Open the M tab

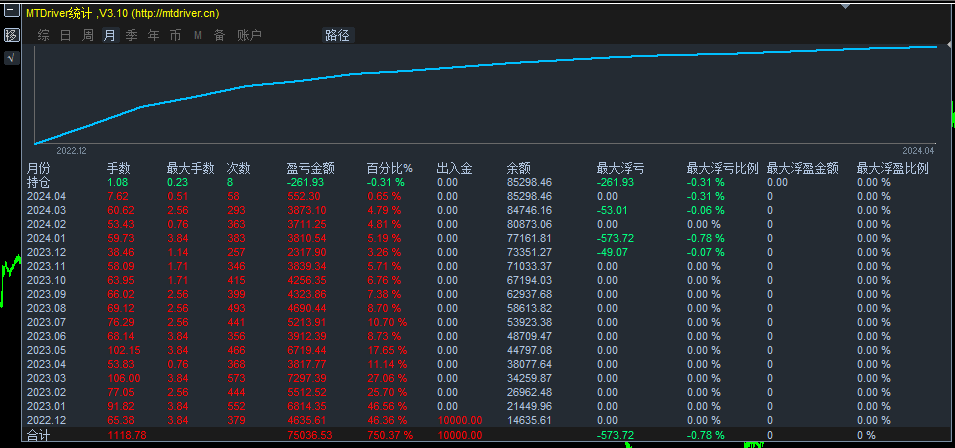tap(198, 35)
